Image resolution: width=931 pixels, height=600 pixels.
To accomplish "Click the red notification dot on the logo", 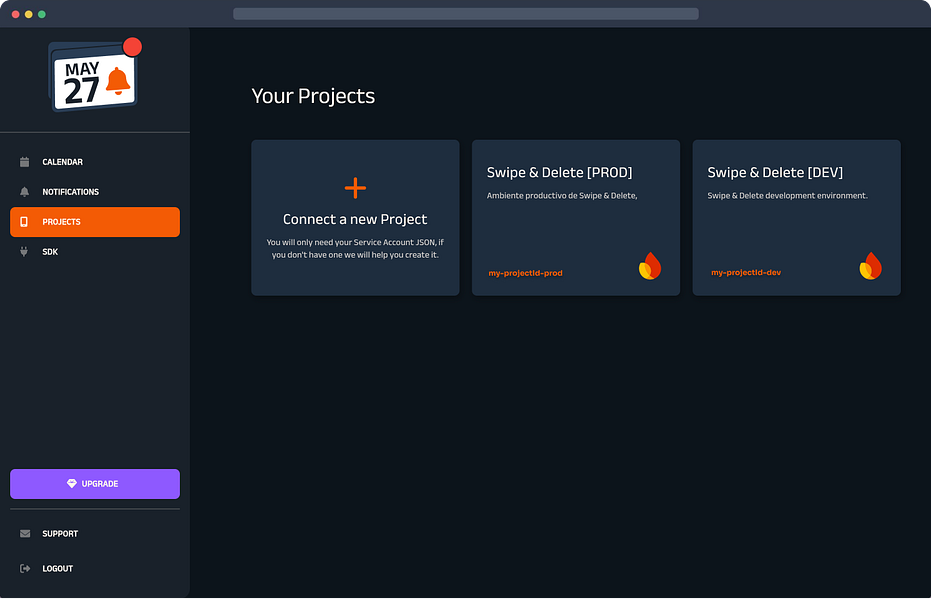I will pyautogui.click(x=133, y=46).
